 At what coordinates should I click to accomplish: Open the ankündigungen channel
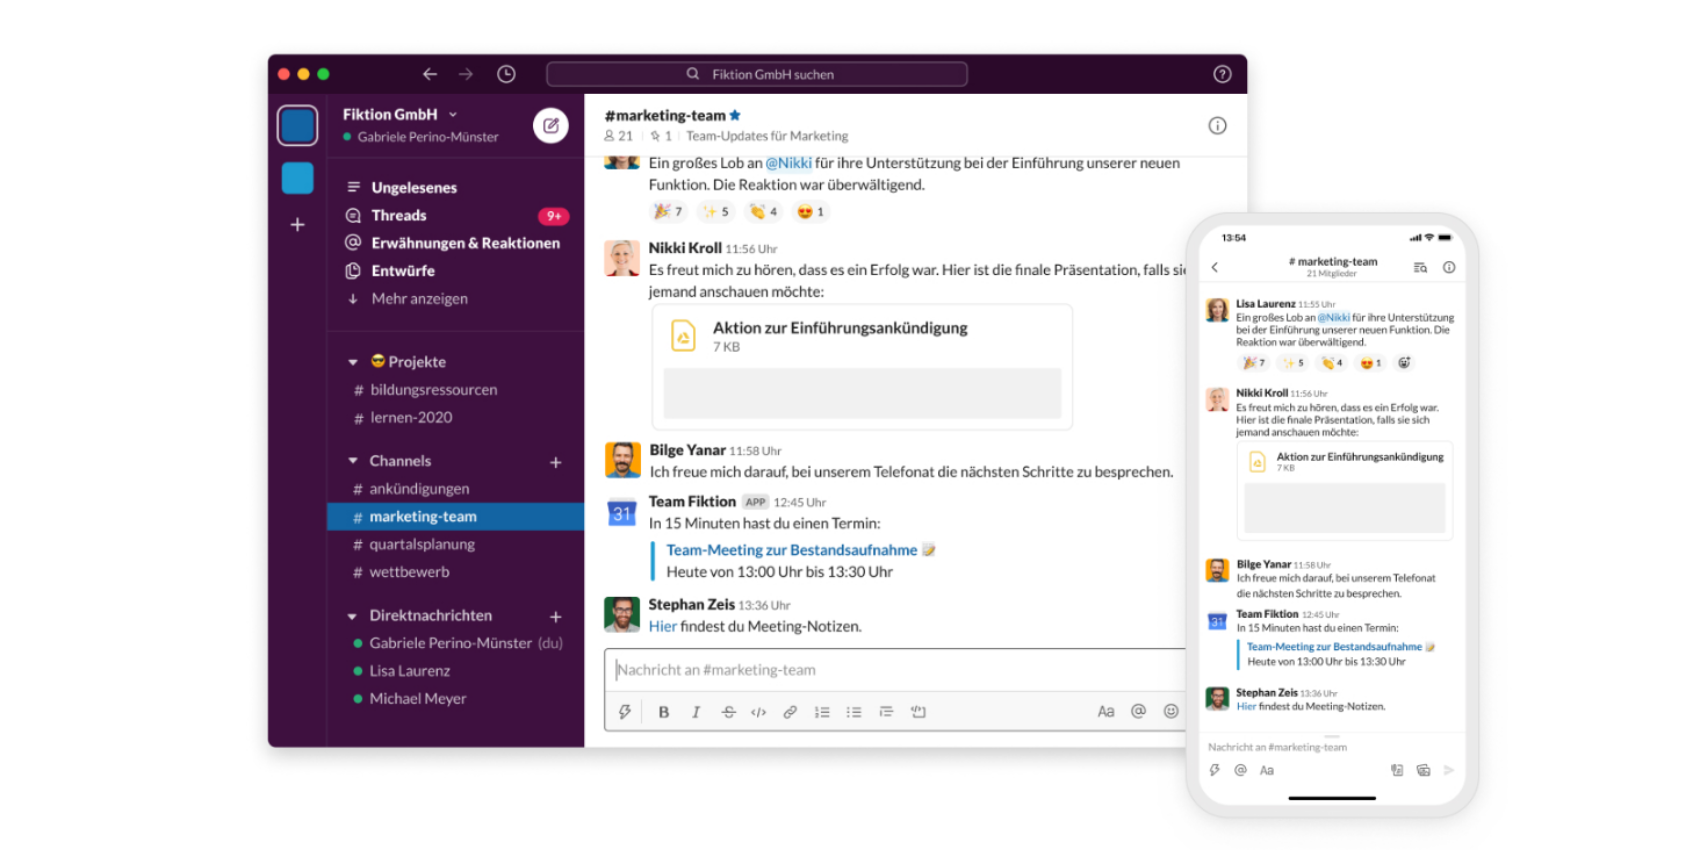(x=419, y=489)
